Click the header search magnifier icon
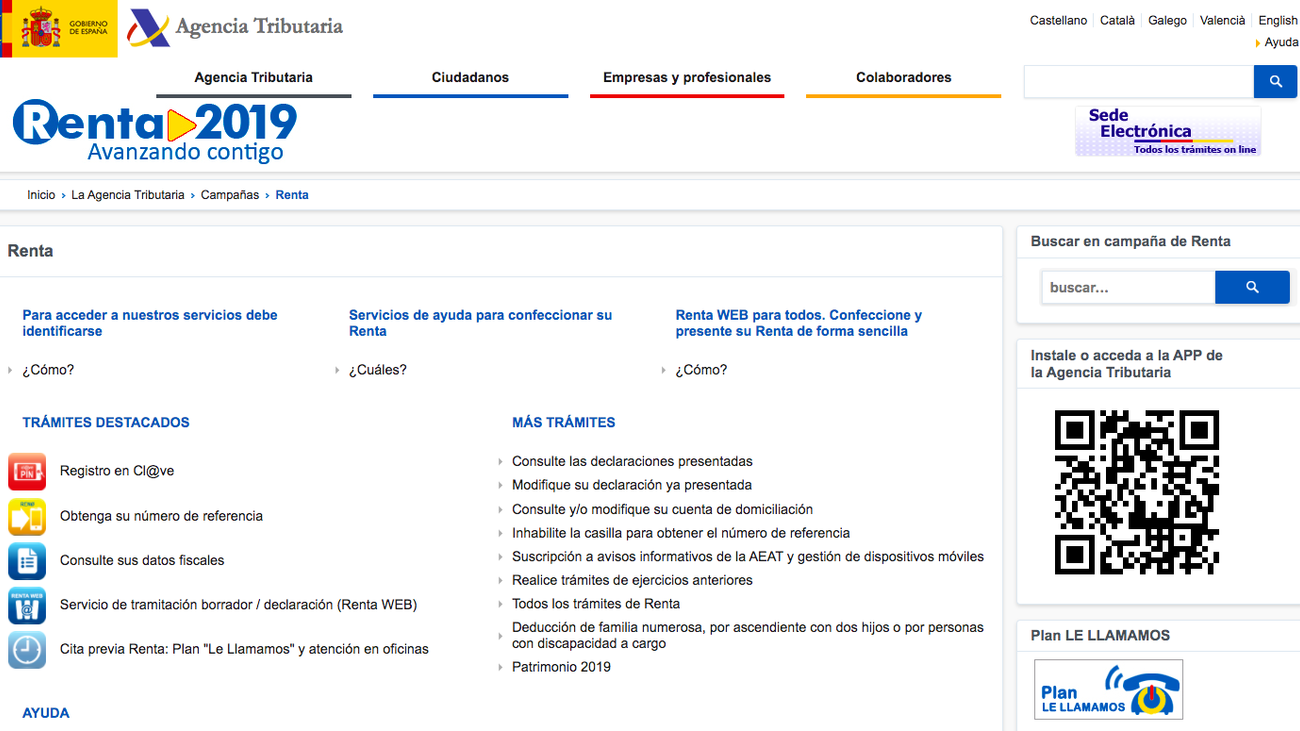The width and height of the screenshot is (1300, 731). 1275,81
